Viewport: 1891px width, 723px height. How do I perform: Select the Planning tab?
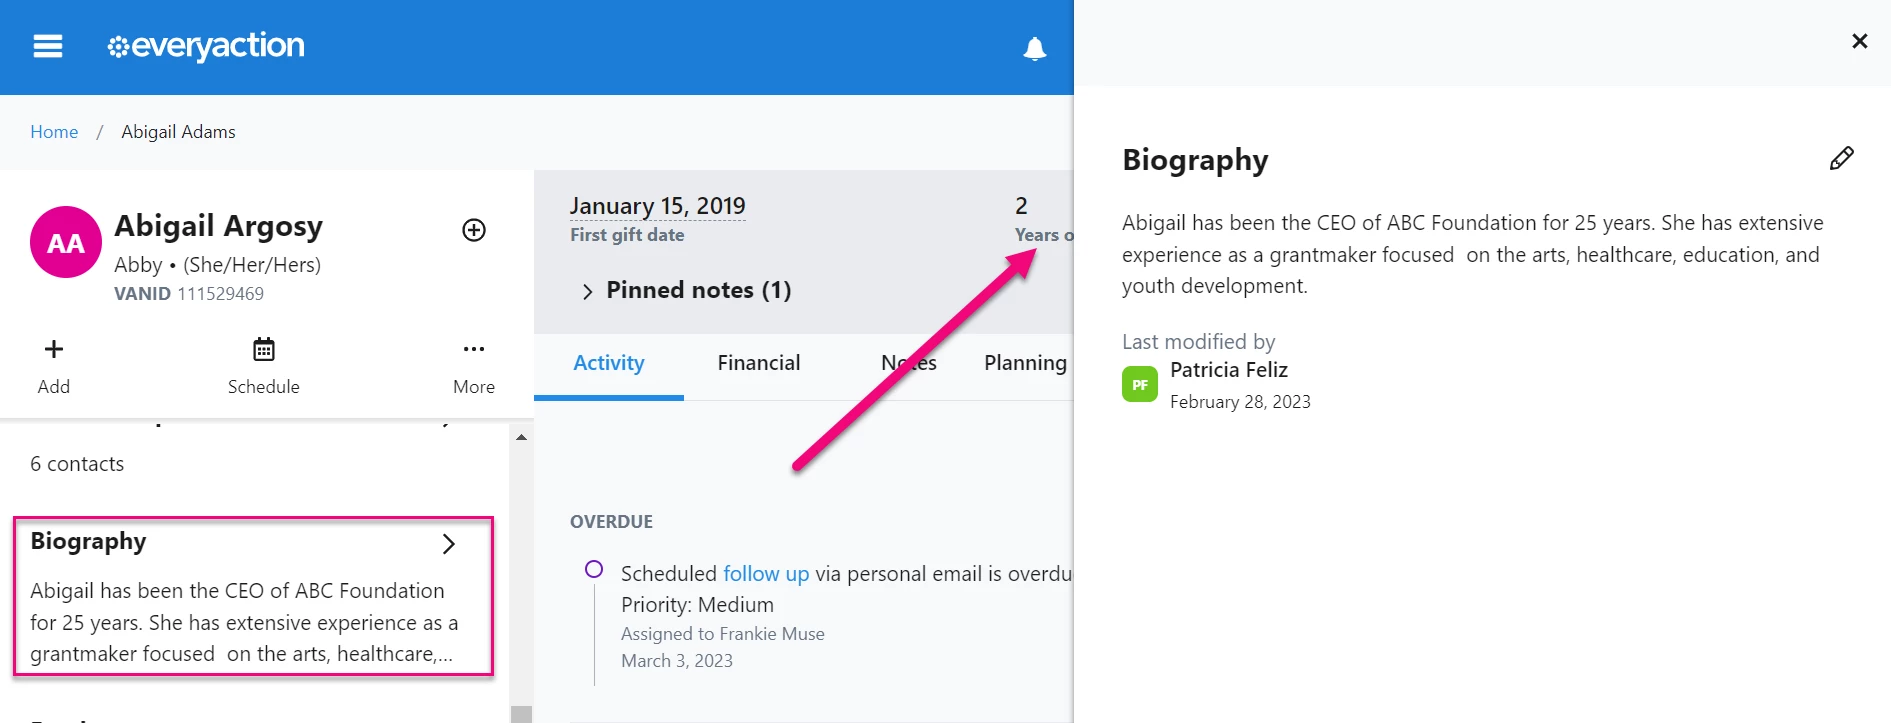point(1024,362)
